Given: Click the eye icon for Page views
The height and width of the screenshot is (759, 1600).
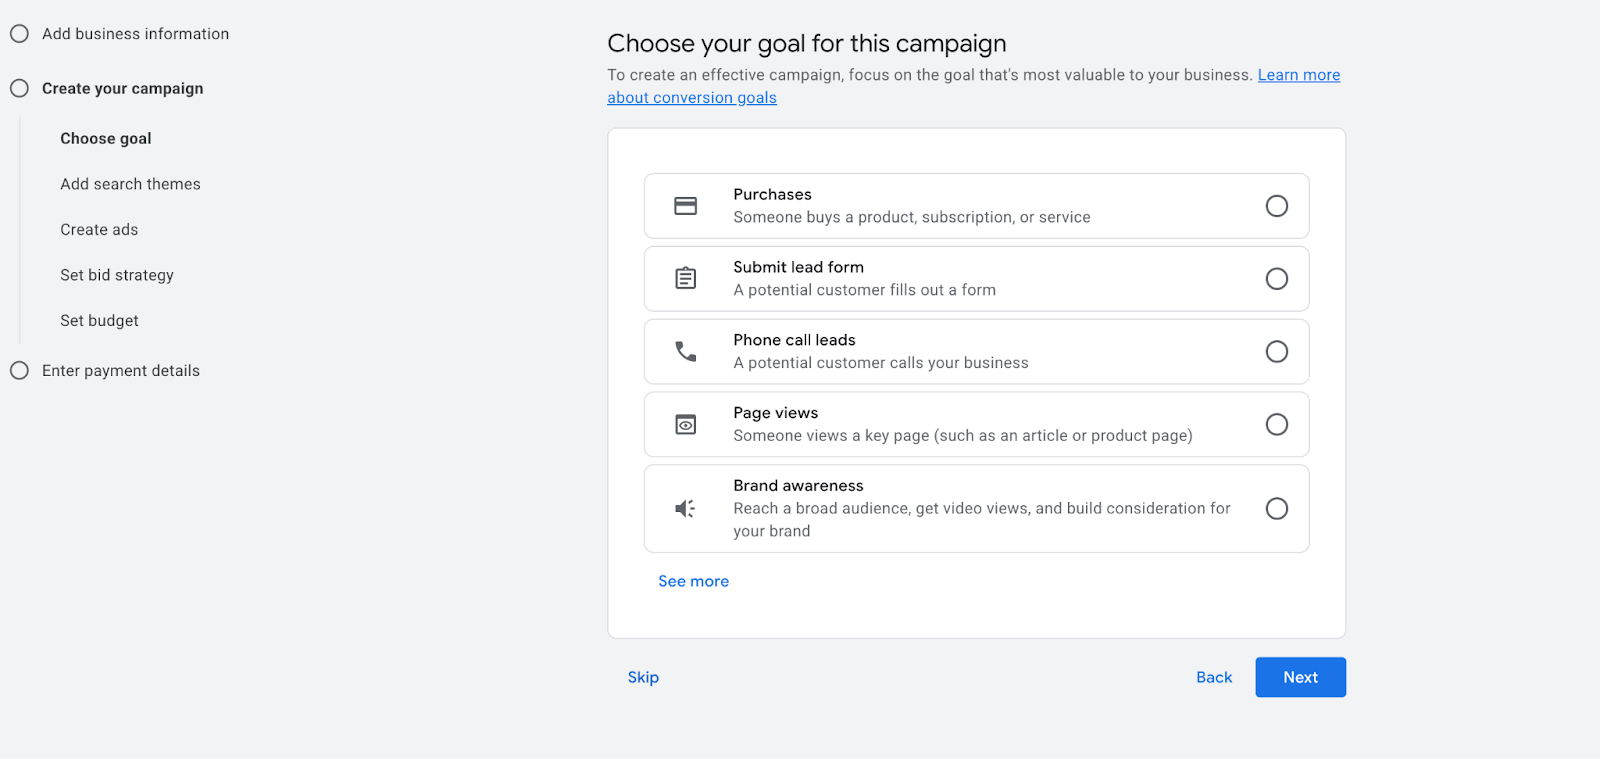Looking at the screenshot, I should coord(686,424).
